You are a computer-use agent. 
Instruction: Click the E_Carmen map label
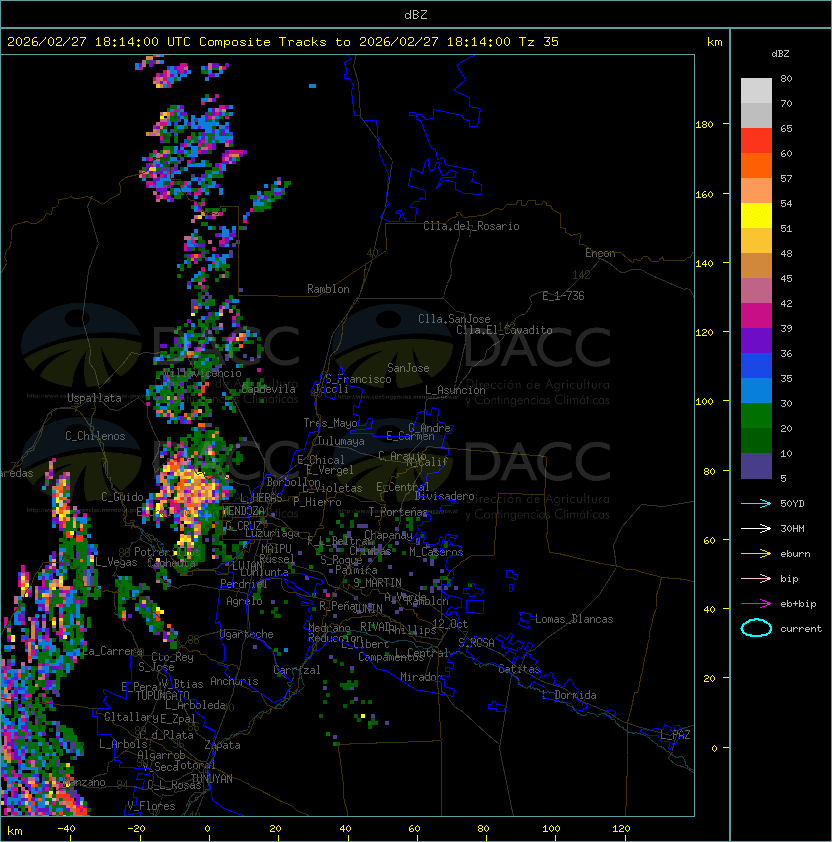click(410, 435)
